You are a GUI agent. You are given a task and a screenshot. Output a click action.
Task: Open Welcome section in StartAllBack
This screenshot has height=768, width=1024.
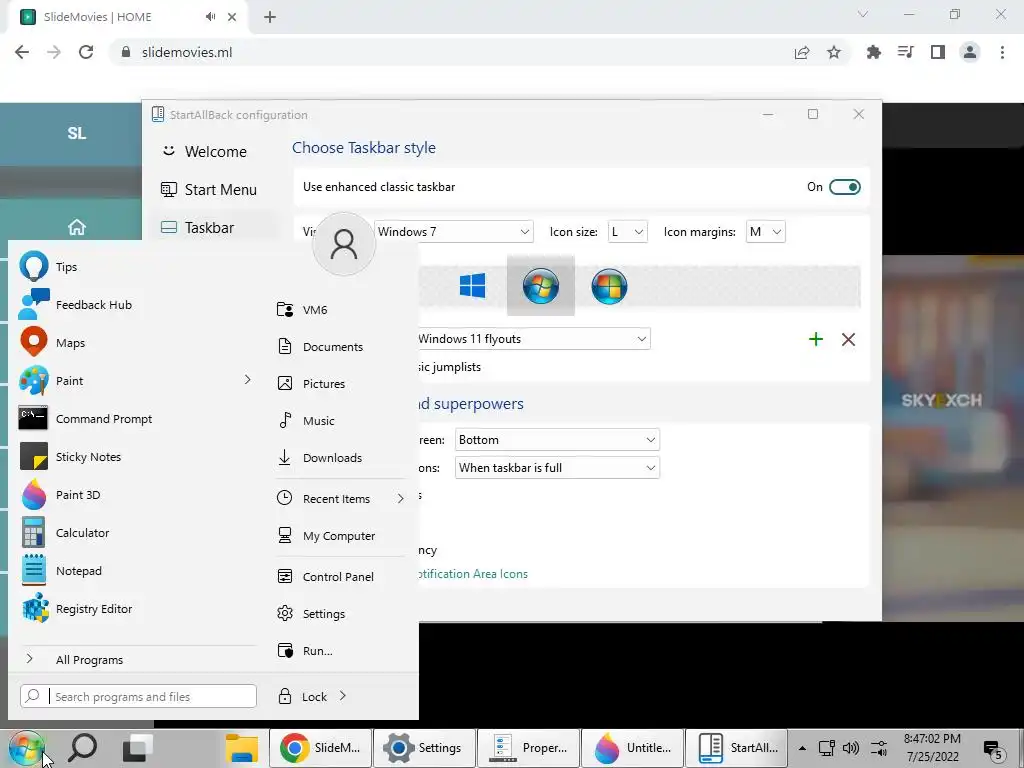(x=205, y=152)
